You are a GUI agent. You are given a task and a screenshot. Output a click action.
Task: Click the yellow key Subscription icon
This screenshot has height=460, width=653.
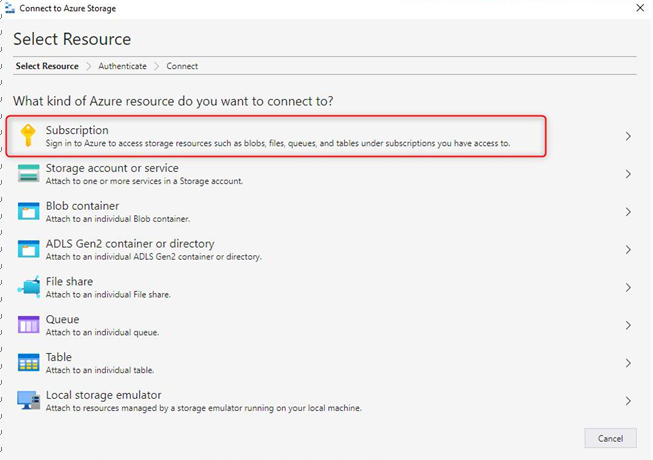28,136
